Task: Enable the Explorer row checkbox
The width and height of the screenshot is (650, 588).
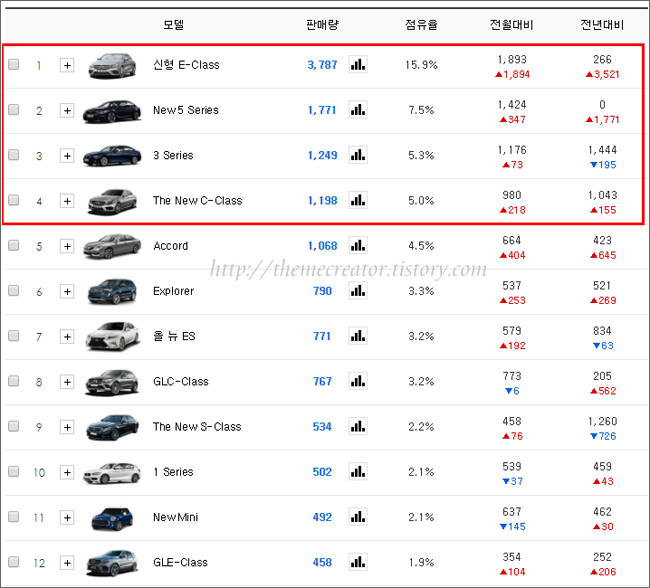Action: tap(14, 290)
